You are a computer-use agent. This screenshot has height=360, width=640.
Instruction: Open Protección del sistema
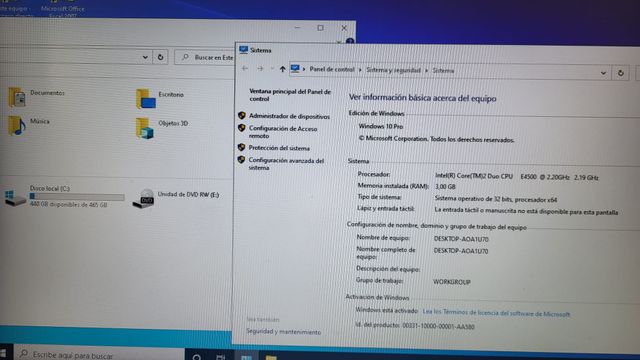[279, 148]
